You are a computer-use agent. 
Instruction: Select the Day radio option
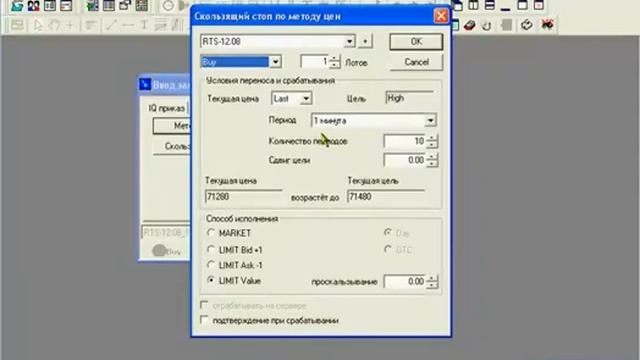[x=388, y=233]
